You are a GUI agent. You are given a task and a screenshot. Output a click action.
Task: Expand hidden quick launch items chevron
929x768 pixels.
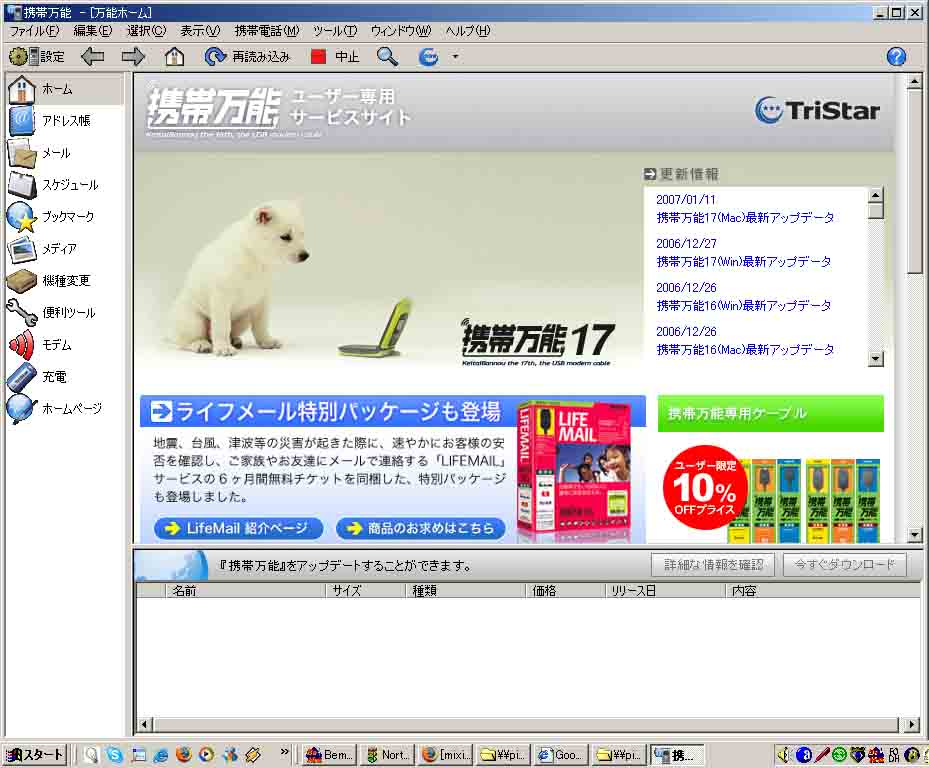(x=284, y=752)
